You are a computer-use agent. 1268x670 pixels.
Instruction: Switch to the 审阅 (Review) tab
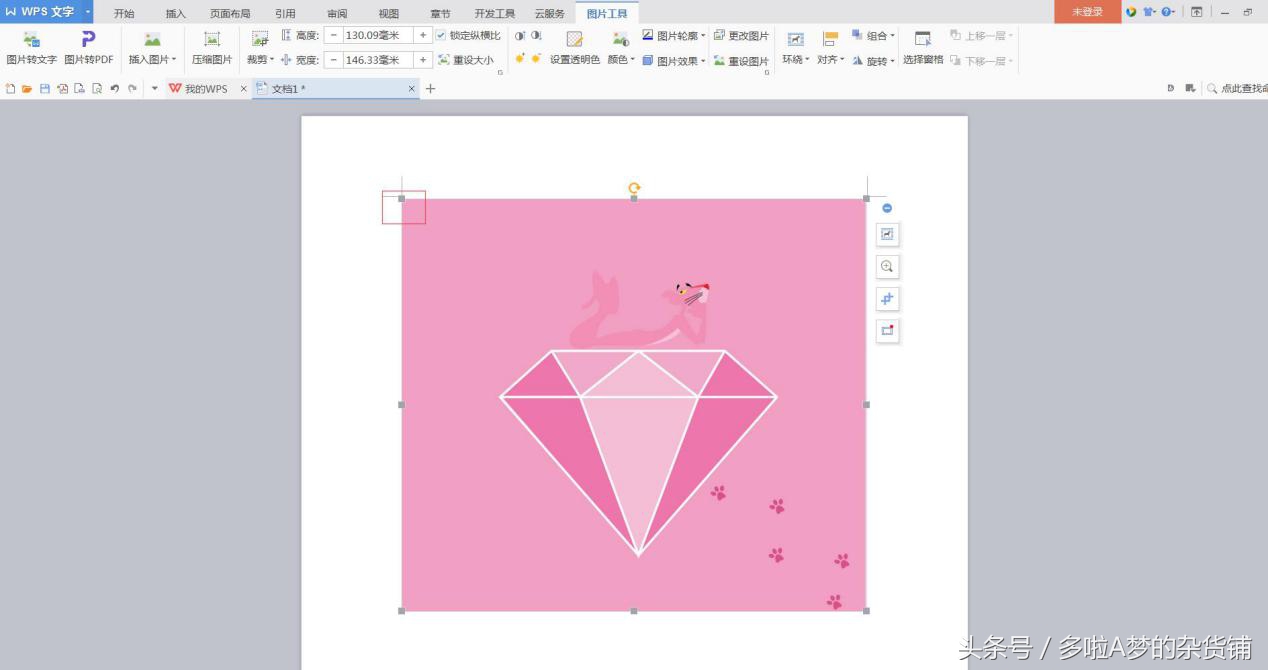click(337, 13)
